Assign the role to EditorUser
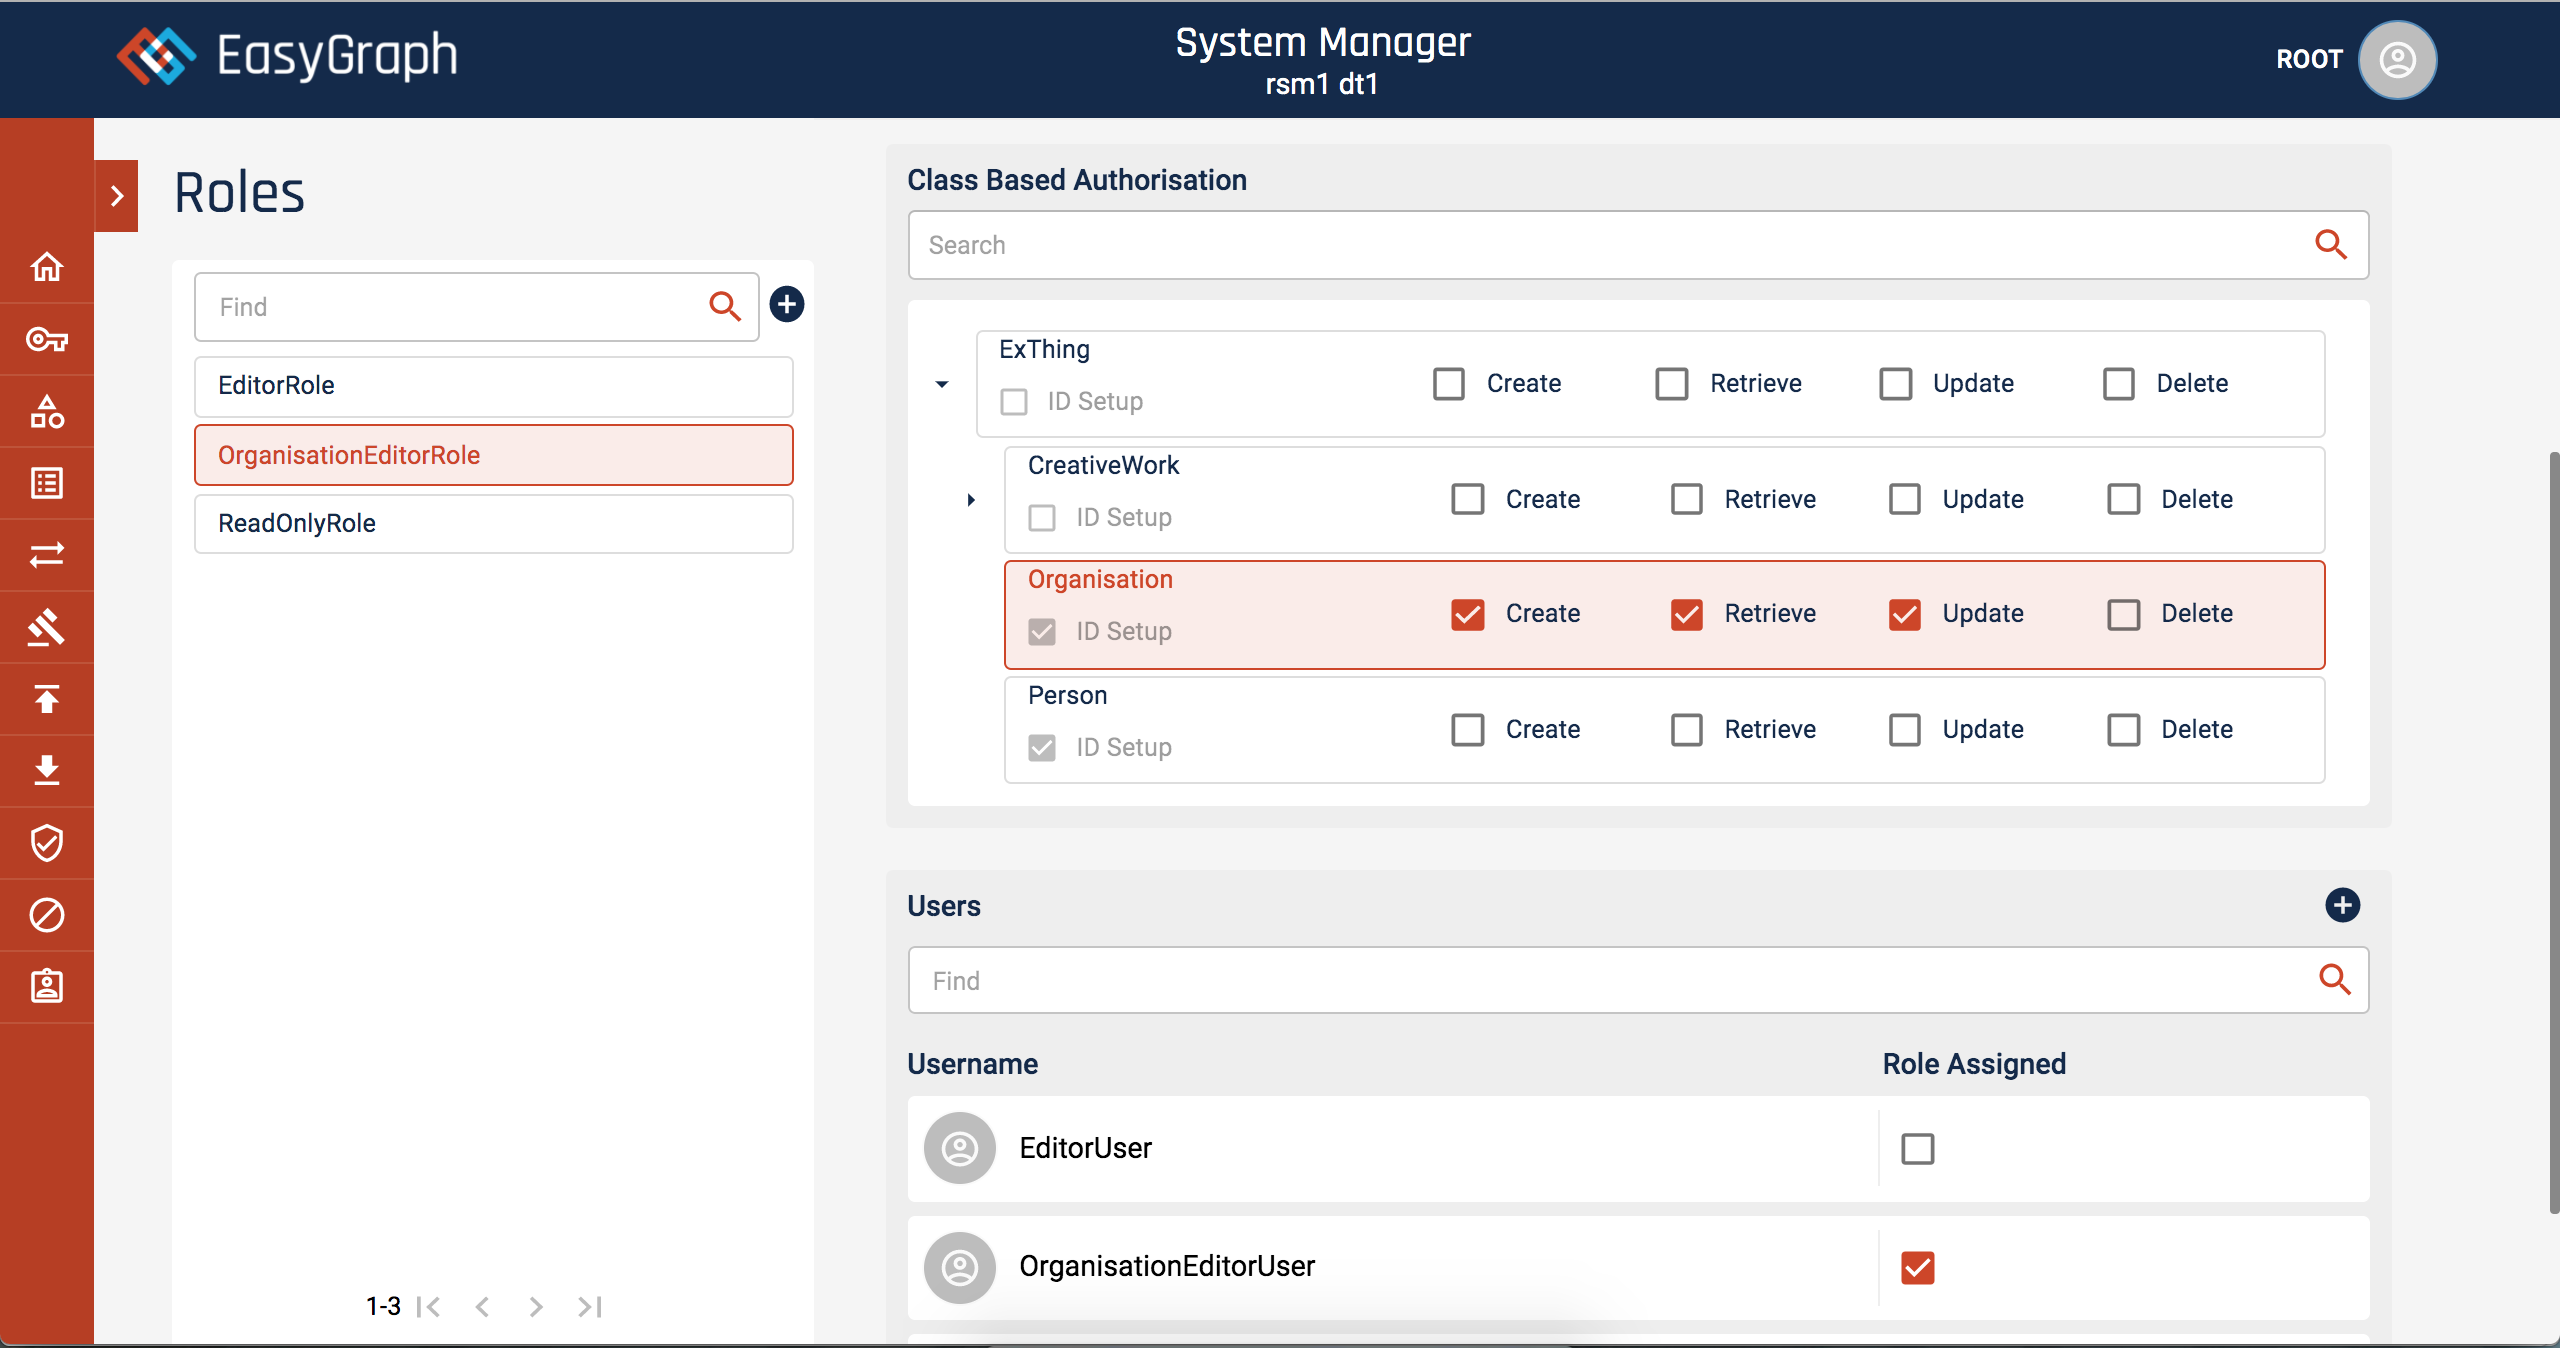2560x1348 pixels. pos(1918,1149)
